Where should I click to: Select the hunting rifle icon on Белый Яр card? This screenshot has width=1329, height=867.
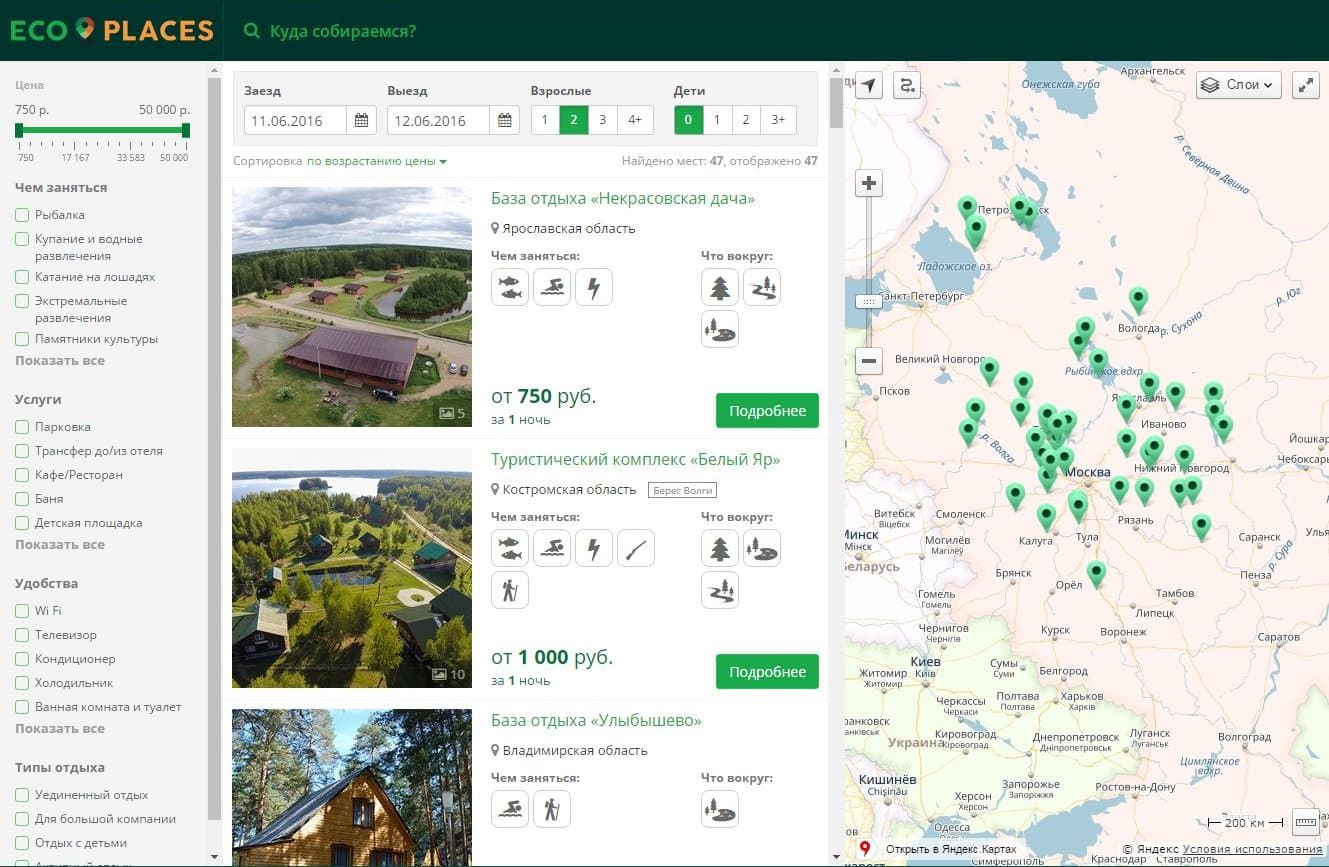click(x=636, y=548)
